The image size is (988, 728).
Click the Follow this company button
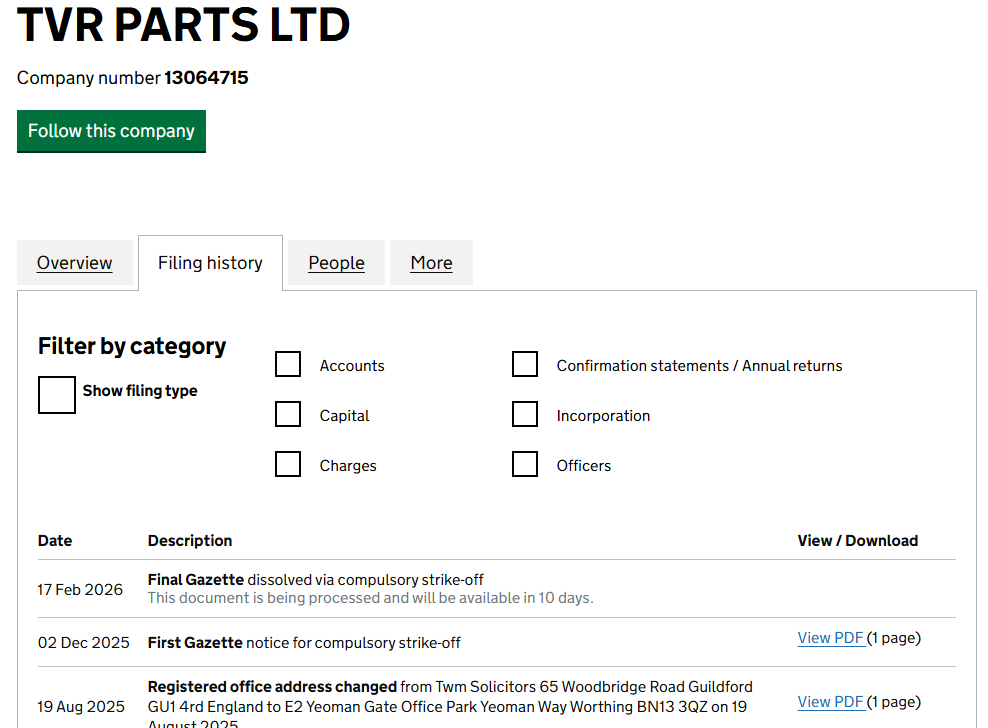111,131
